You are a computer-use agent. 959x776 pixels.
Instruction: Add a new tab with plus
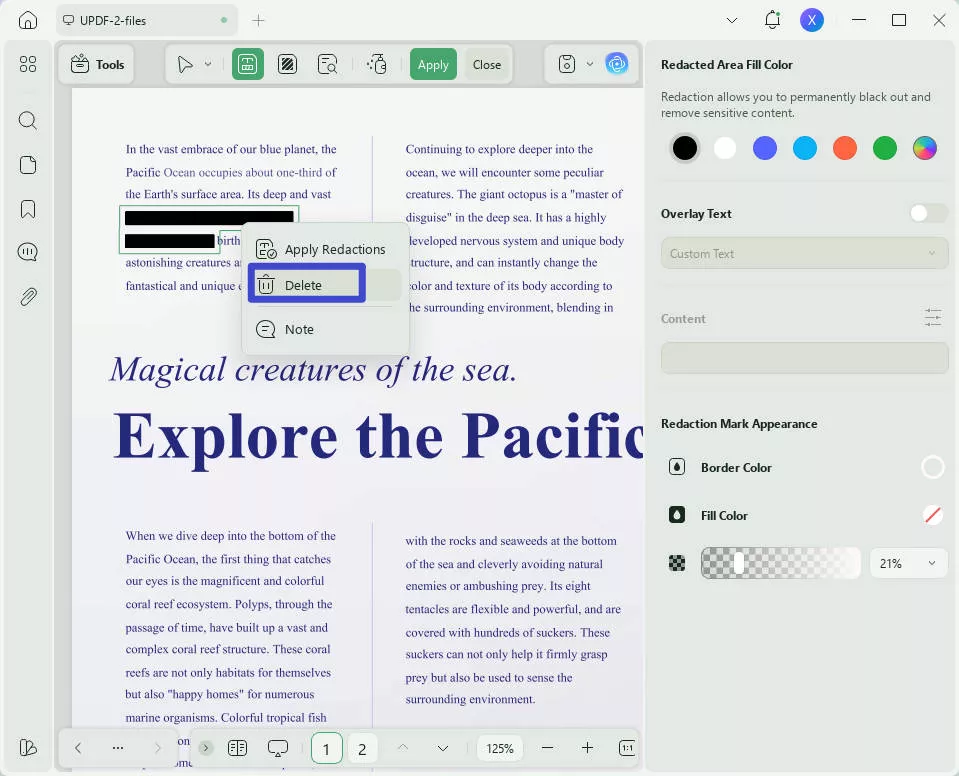click(x=258, y=20)
